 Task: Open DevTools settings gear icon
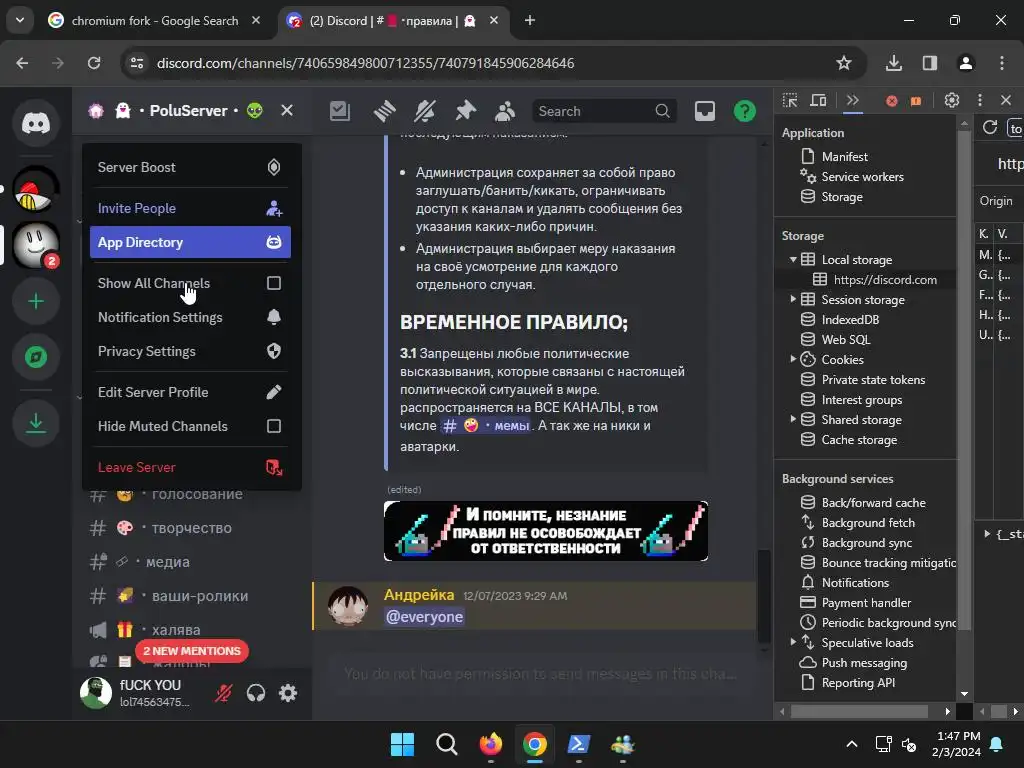click(952, 101)
